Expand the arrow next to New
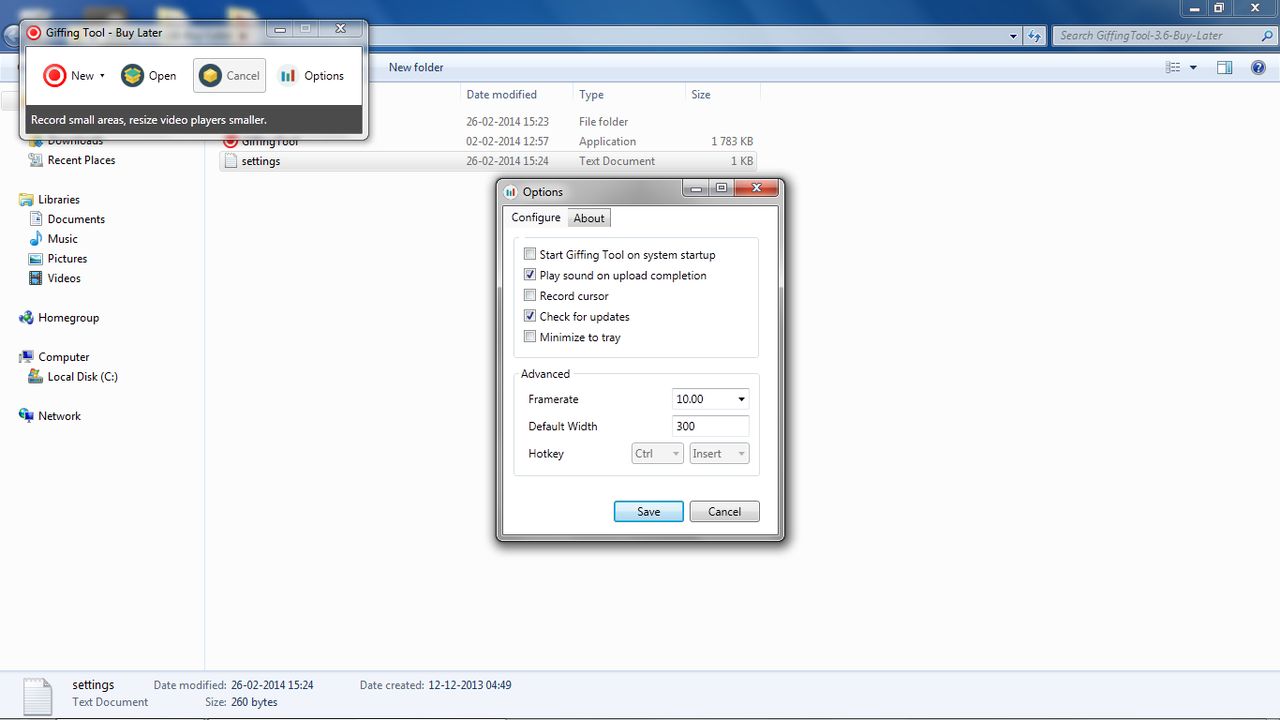The width and height of the screenshot is (1280, 720). coord(102,76)
